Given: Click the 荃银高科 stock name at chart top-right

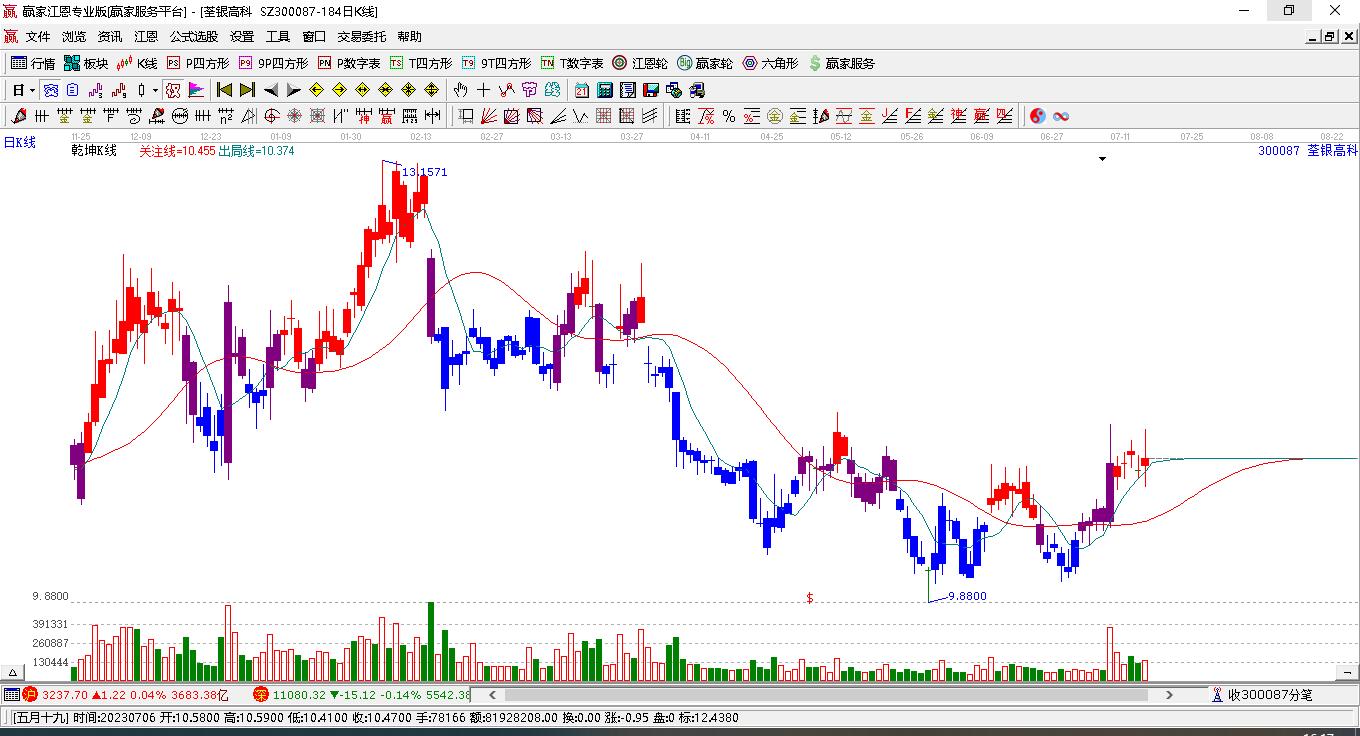Looking at the screenshot, I should point(1333,151).
